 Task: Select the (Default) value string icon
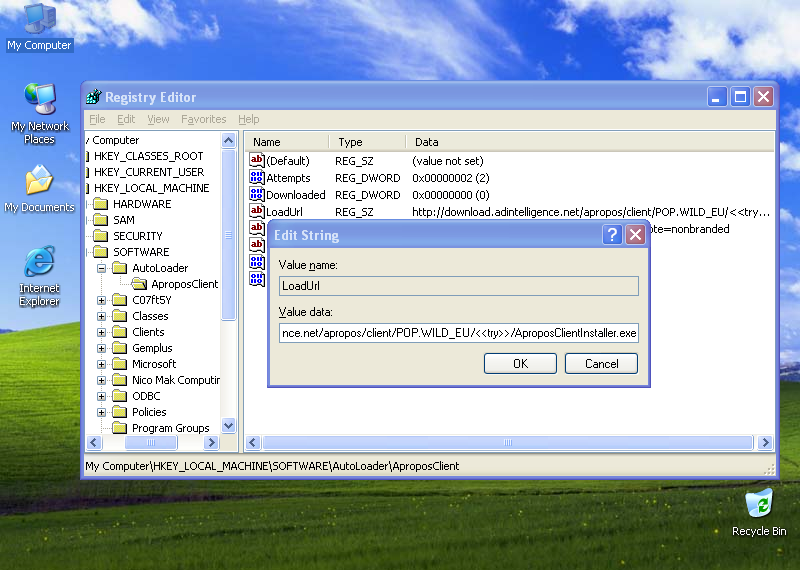(x=257, y=160)
